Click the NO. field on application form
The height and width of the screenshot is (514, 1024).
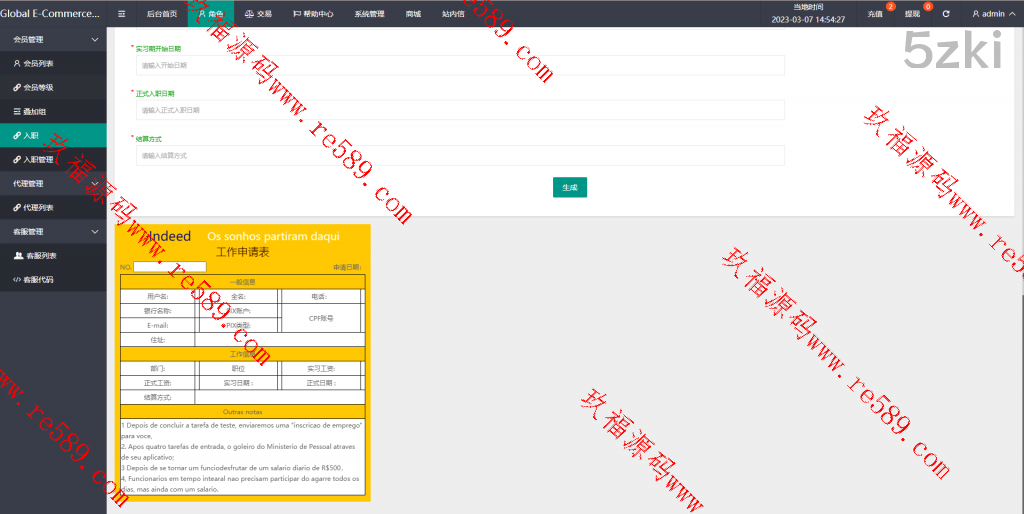pyautogui.click(x=170, y=267)
